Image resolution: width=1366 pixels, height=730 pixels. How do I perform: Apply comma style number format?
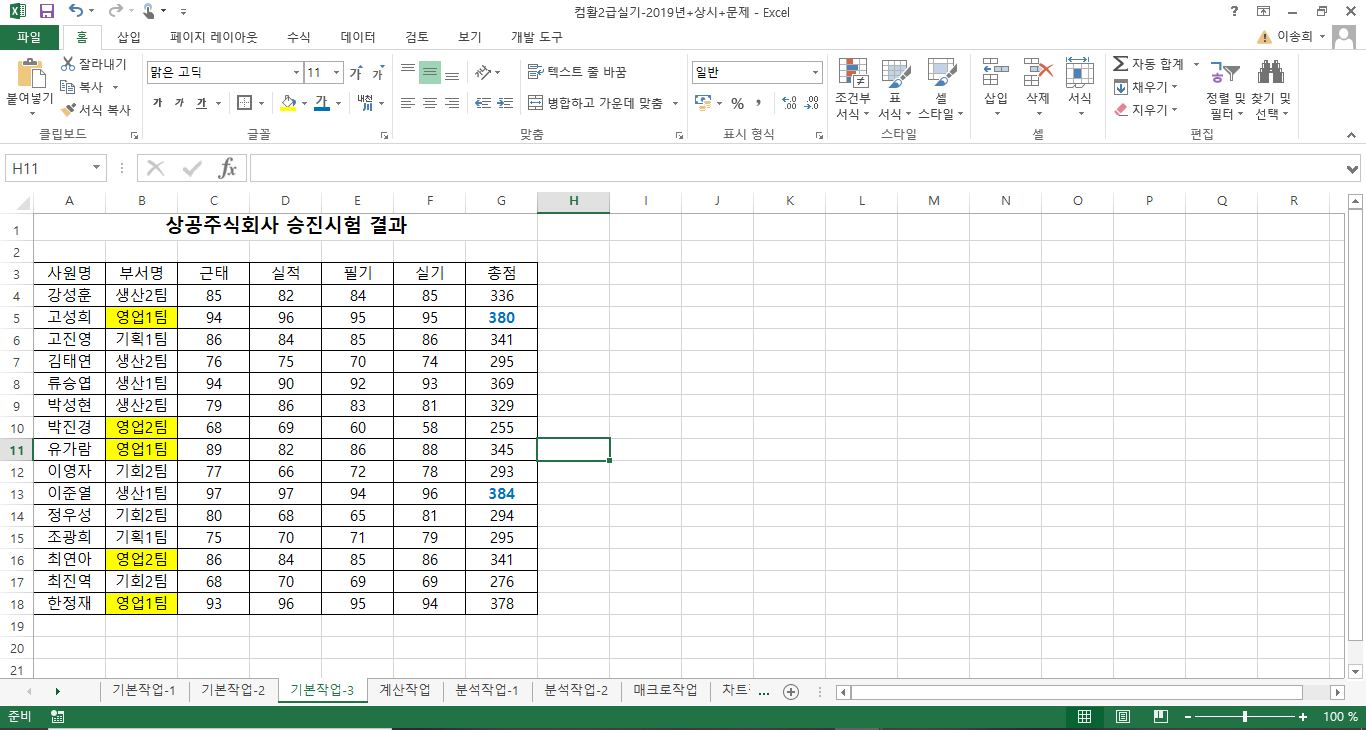pyautogui.click(x=759, y=103)
